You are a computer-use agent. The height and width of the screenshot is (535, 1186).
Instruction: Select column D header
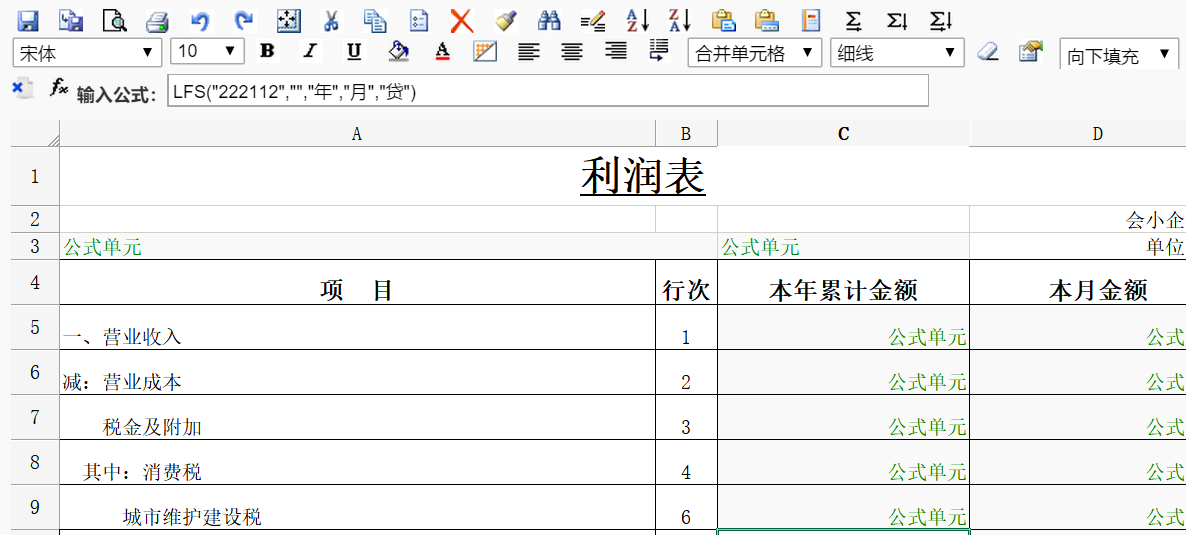(1078, 134)
